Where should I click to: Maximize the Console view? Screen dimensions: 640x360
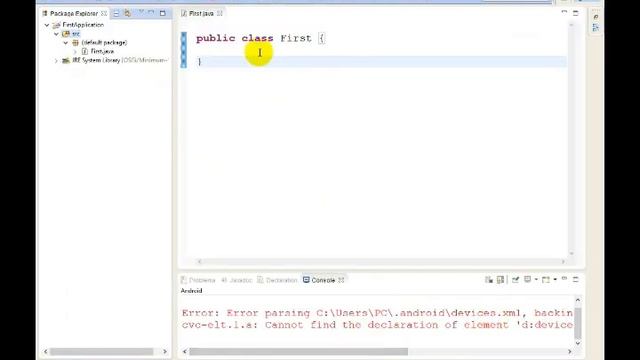tap(576, 280)
